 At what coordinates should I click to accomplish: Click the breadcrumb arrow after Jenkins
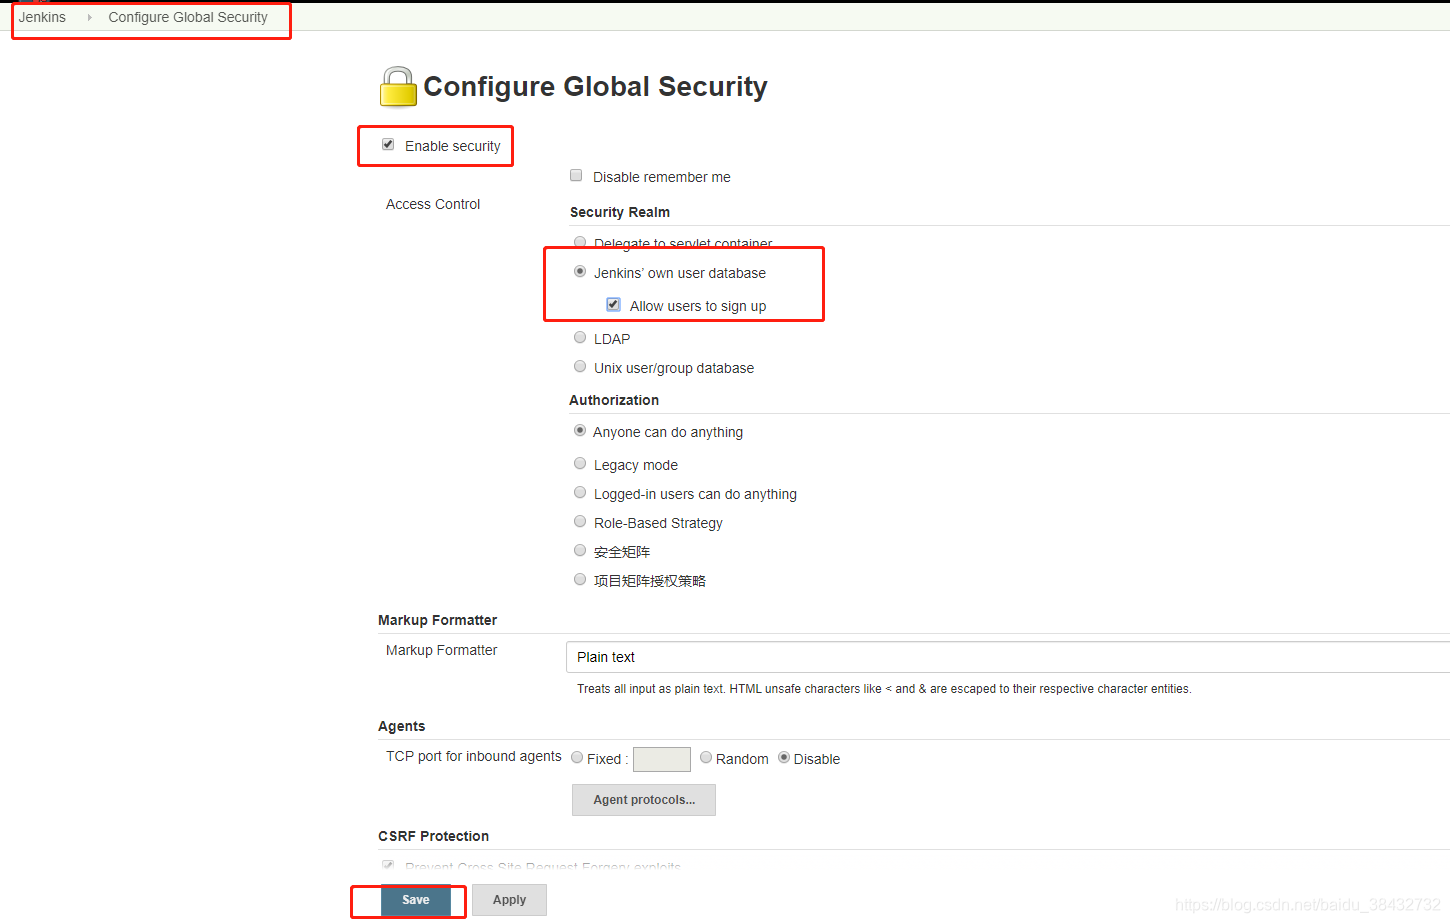coord(89,17)
